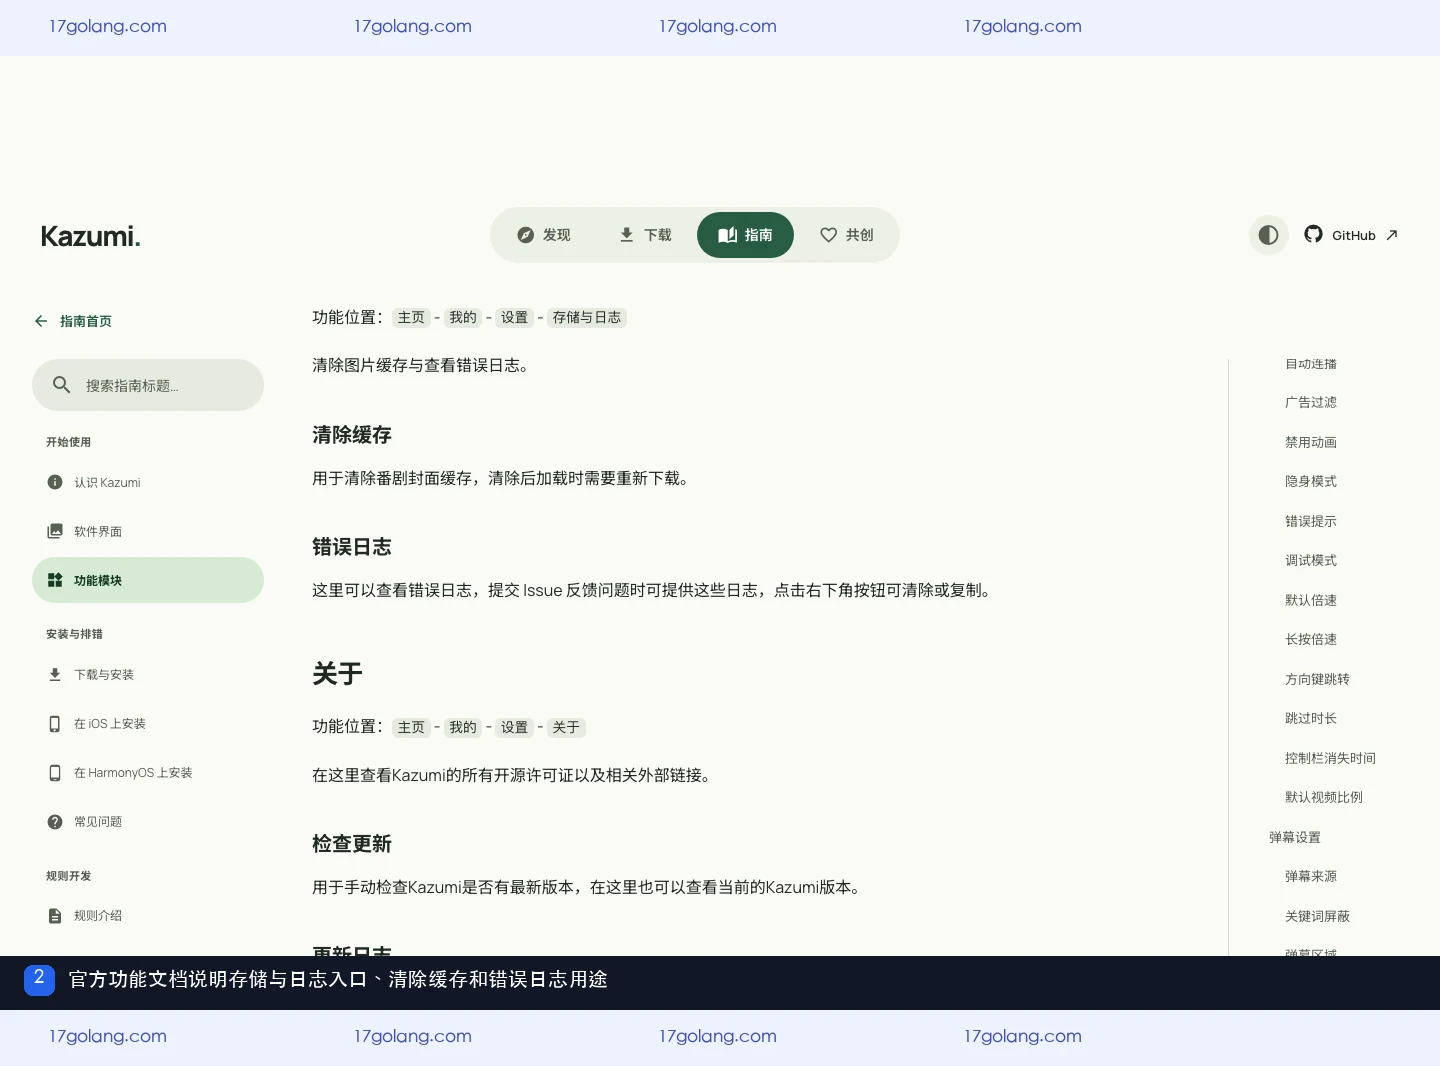The image size is (1440, 1066).
Task: Toggle the dark/light theme button
Action: [1268, 235]
